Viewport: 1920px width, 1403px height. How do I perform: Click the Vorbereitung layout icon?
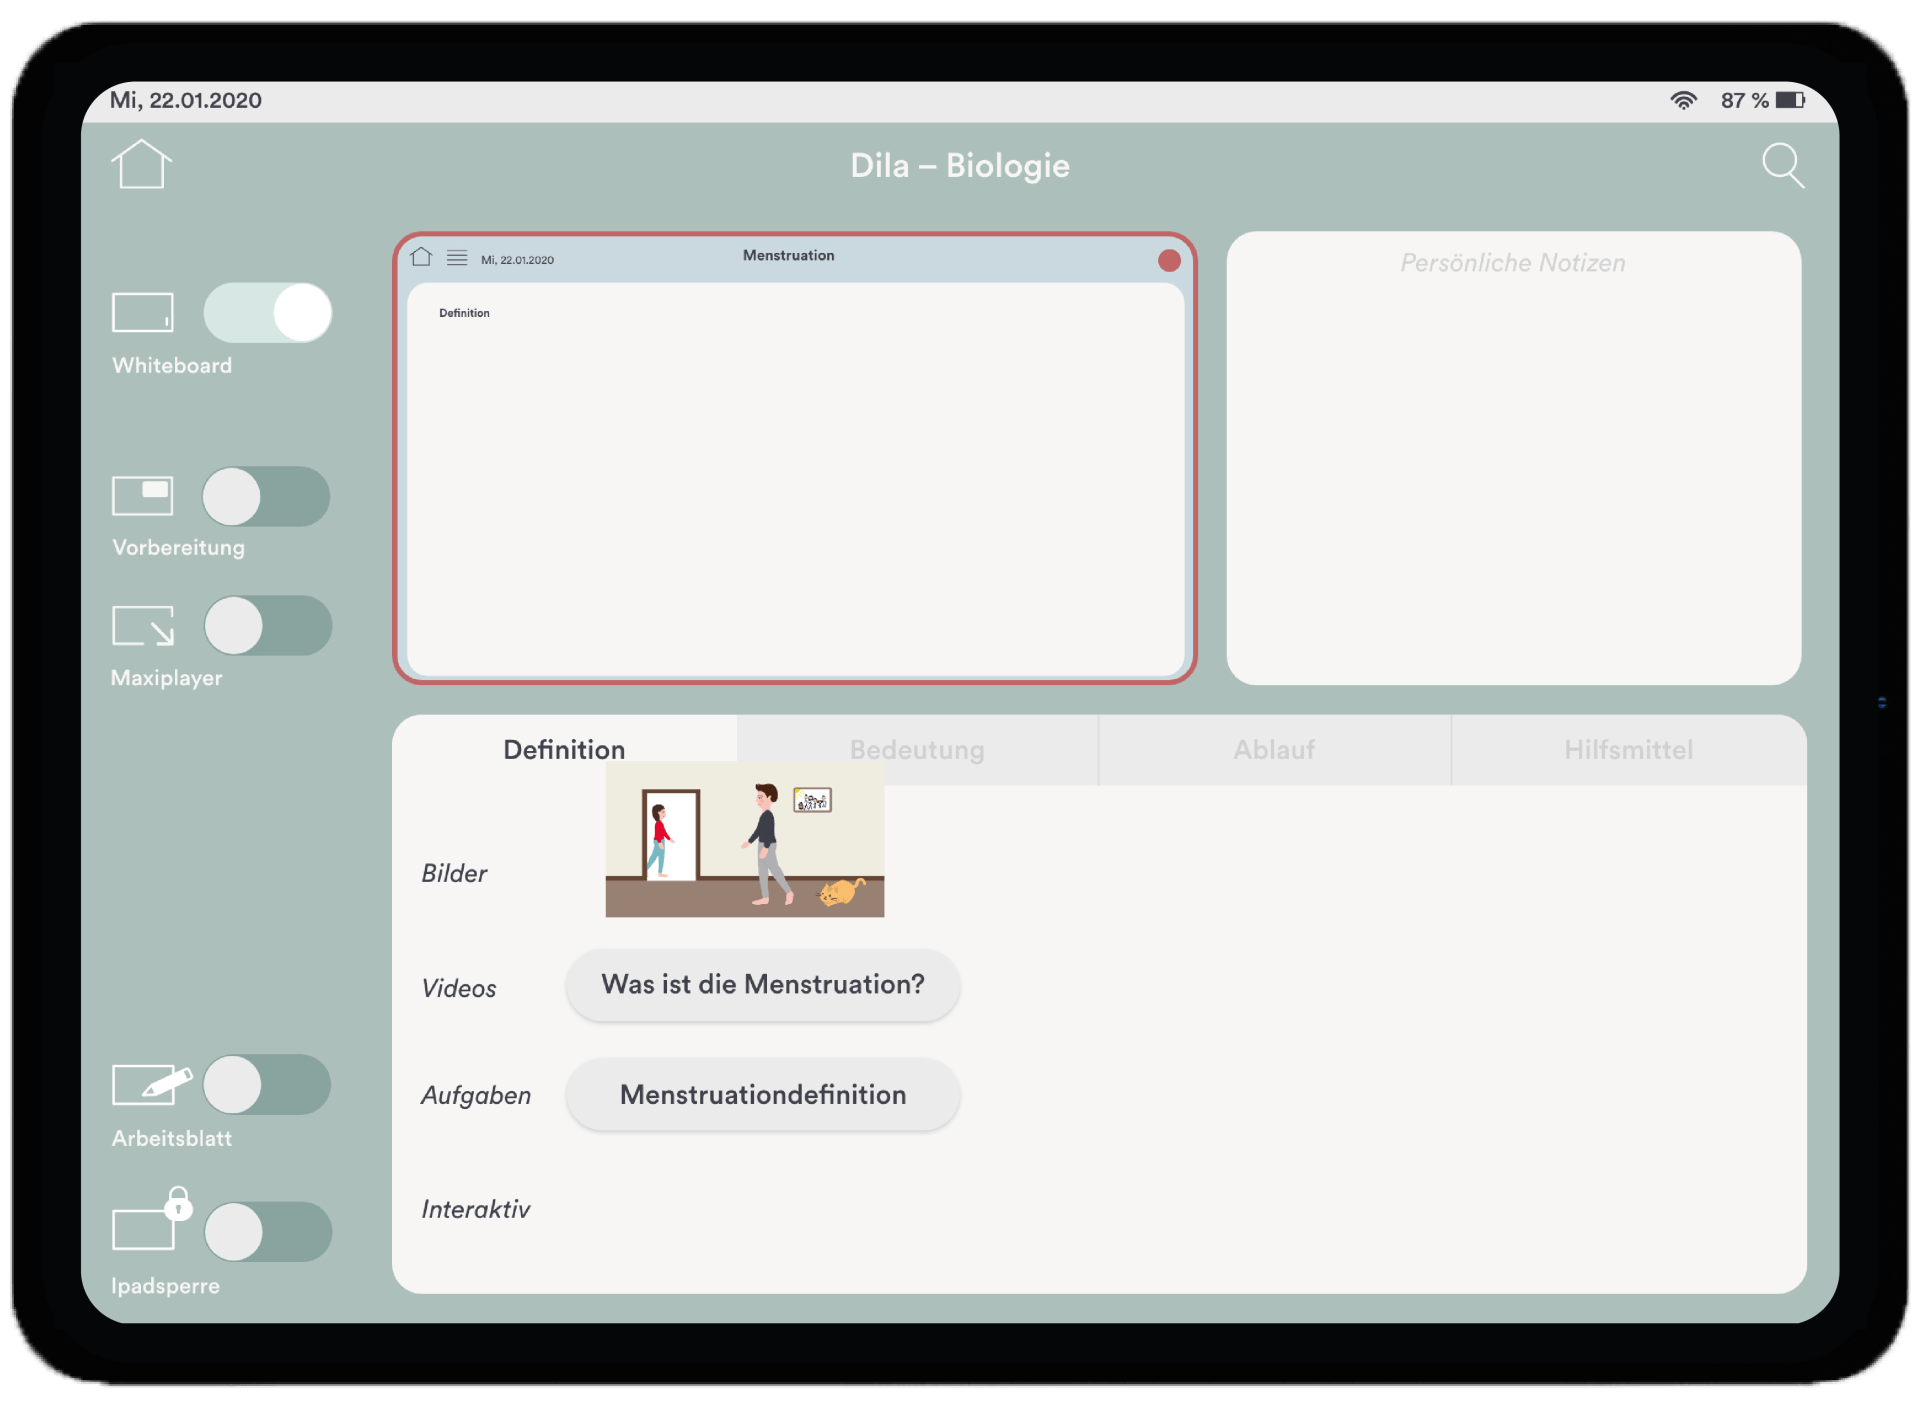pos(142,495)
